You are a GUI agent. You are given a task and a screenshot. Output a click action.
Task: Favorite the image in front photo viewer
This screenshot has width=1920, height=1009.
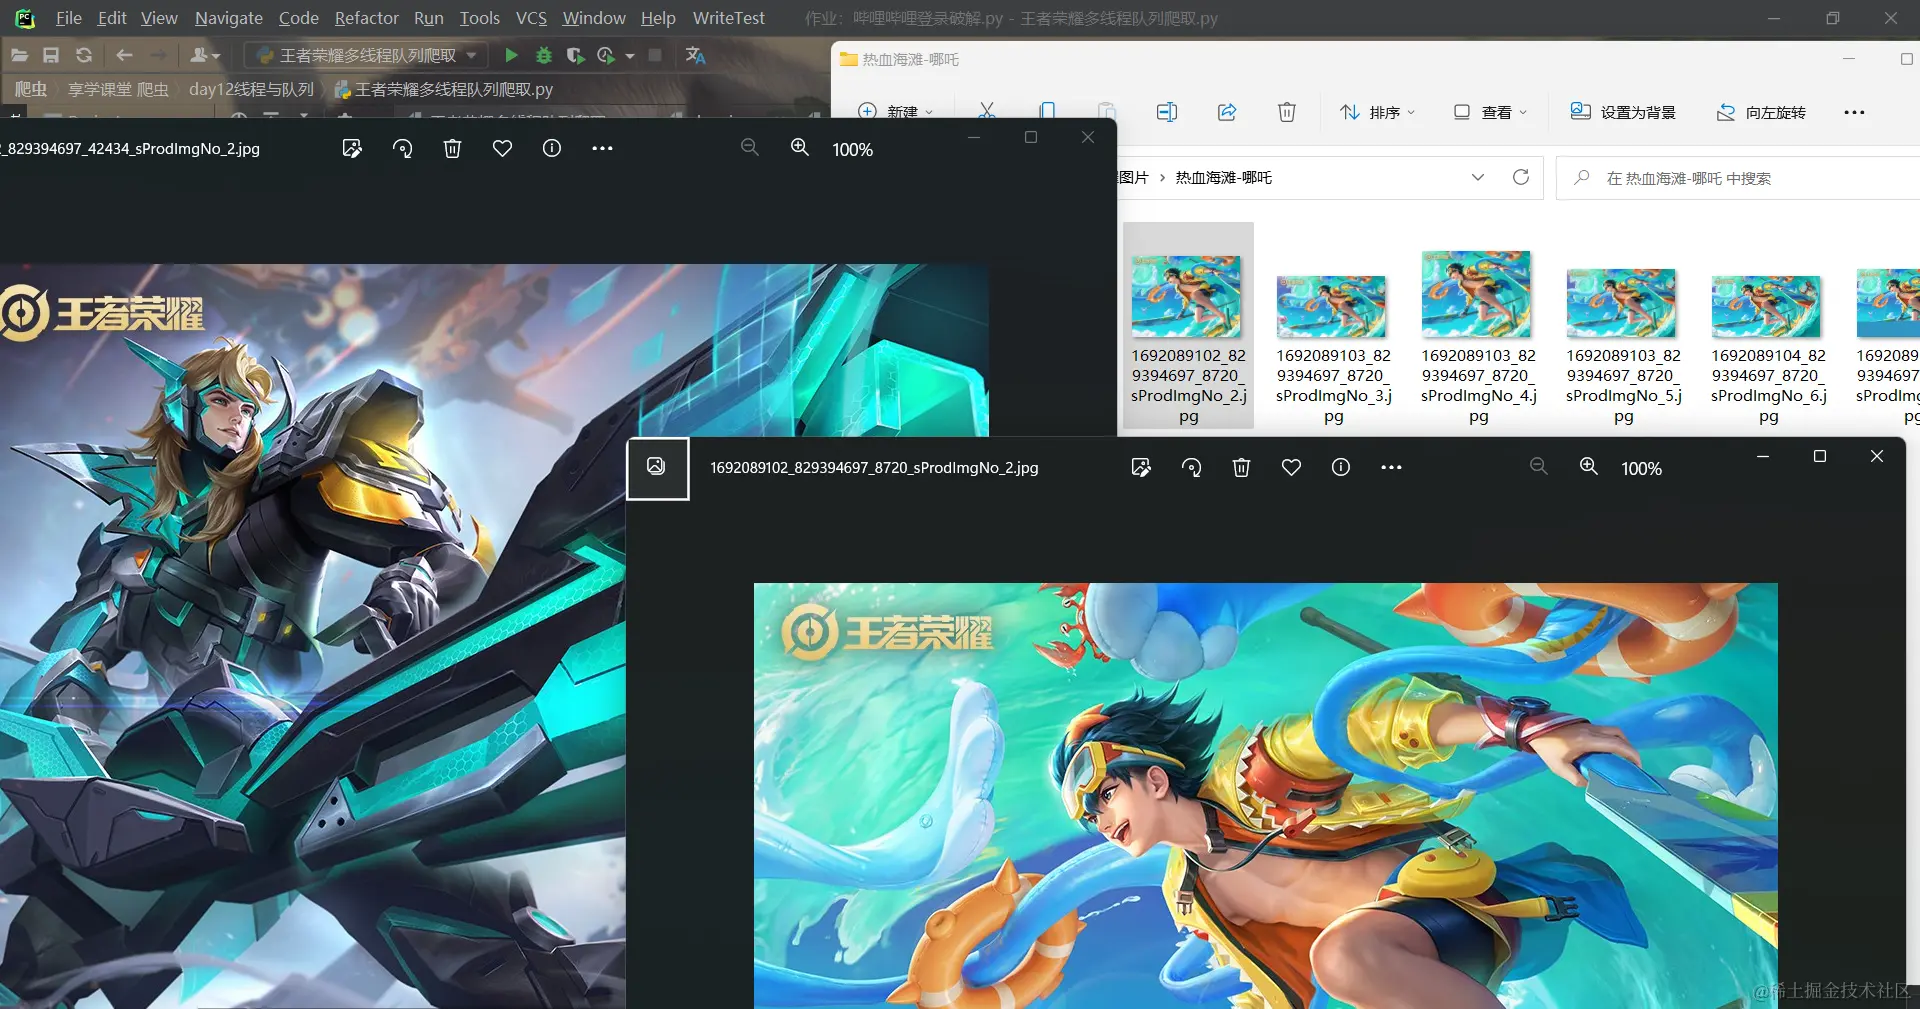pos(1291,467)
